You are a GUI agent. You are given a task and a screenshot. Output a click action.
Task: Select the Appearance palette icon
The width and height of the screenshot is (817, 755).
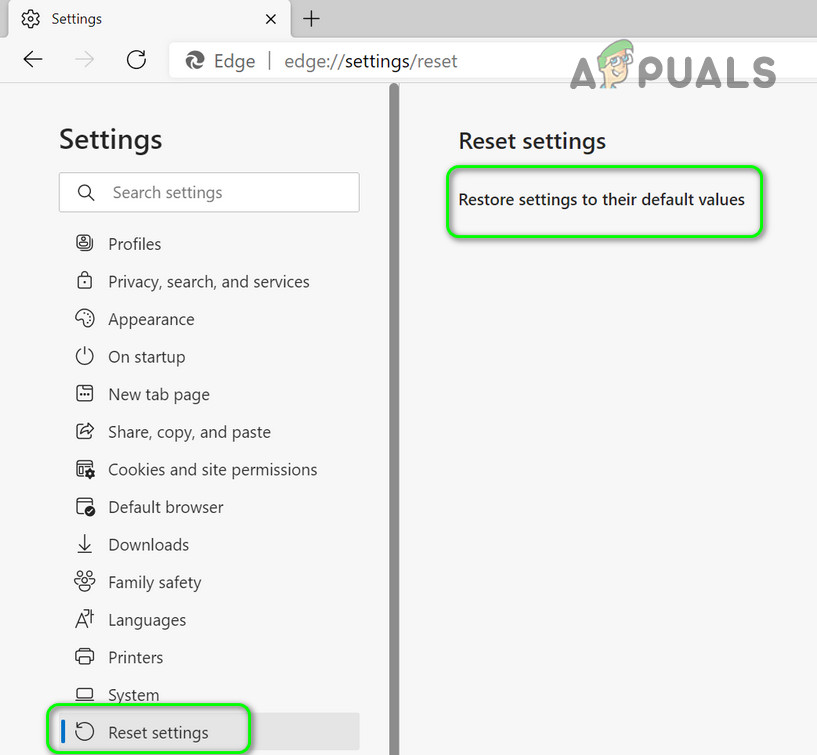84,318
